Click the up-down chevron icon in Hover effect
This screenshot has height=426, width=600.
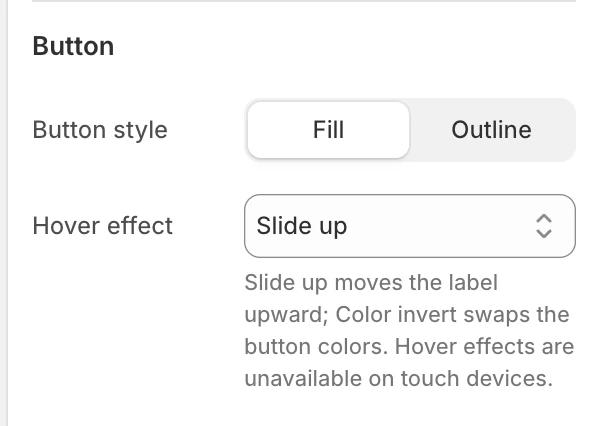544,226
